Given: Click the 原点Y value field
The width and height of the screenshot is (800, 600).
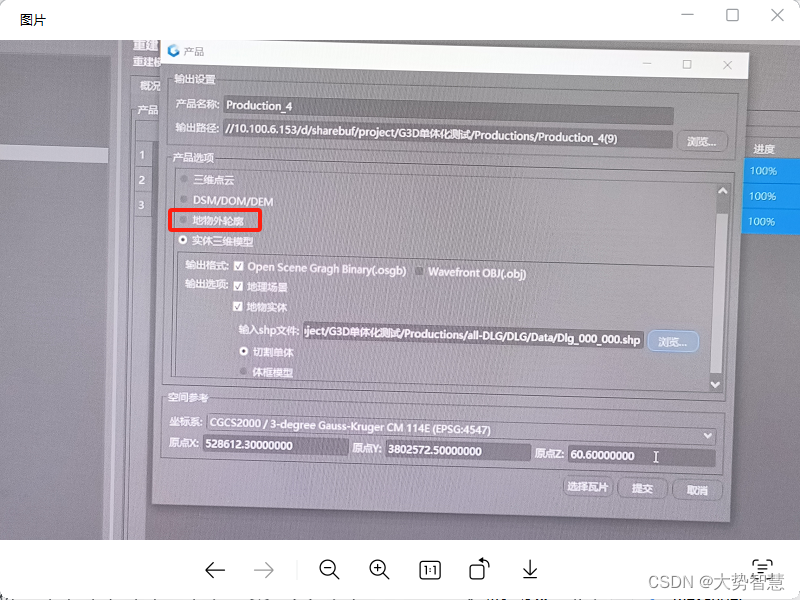Looking at the screenshot, I should (x=457, y=450).
